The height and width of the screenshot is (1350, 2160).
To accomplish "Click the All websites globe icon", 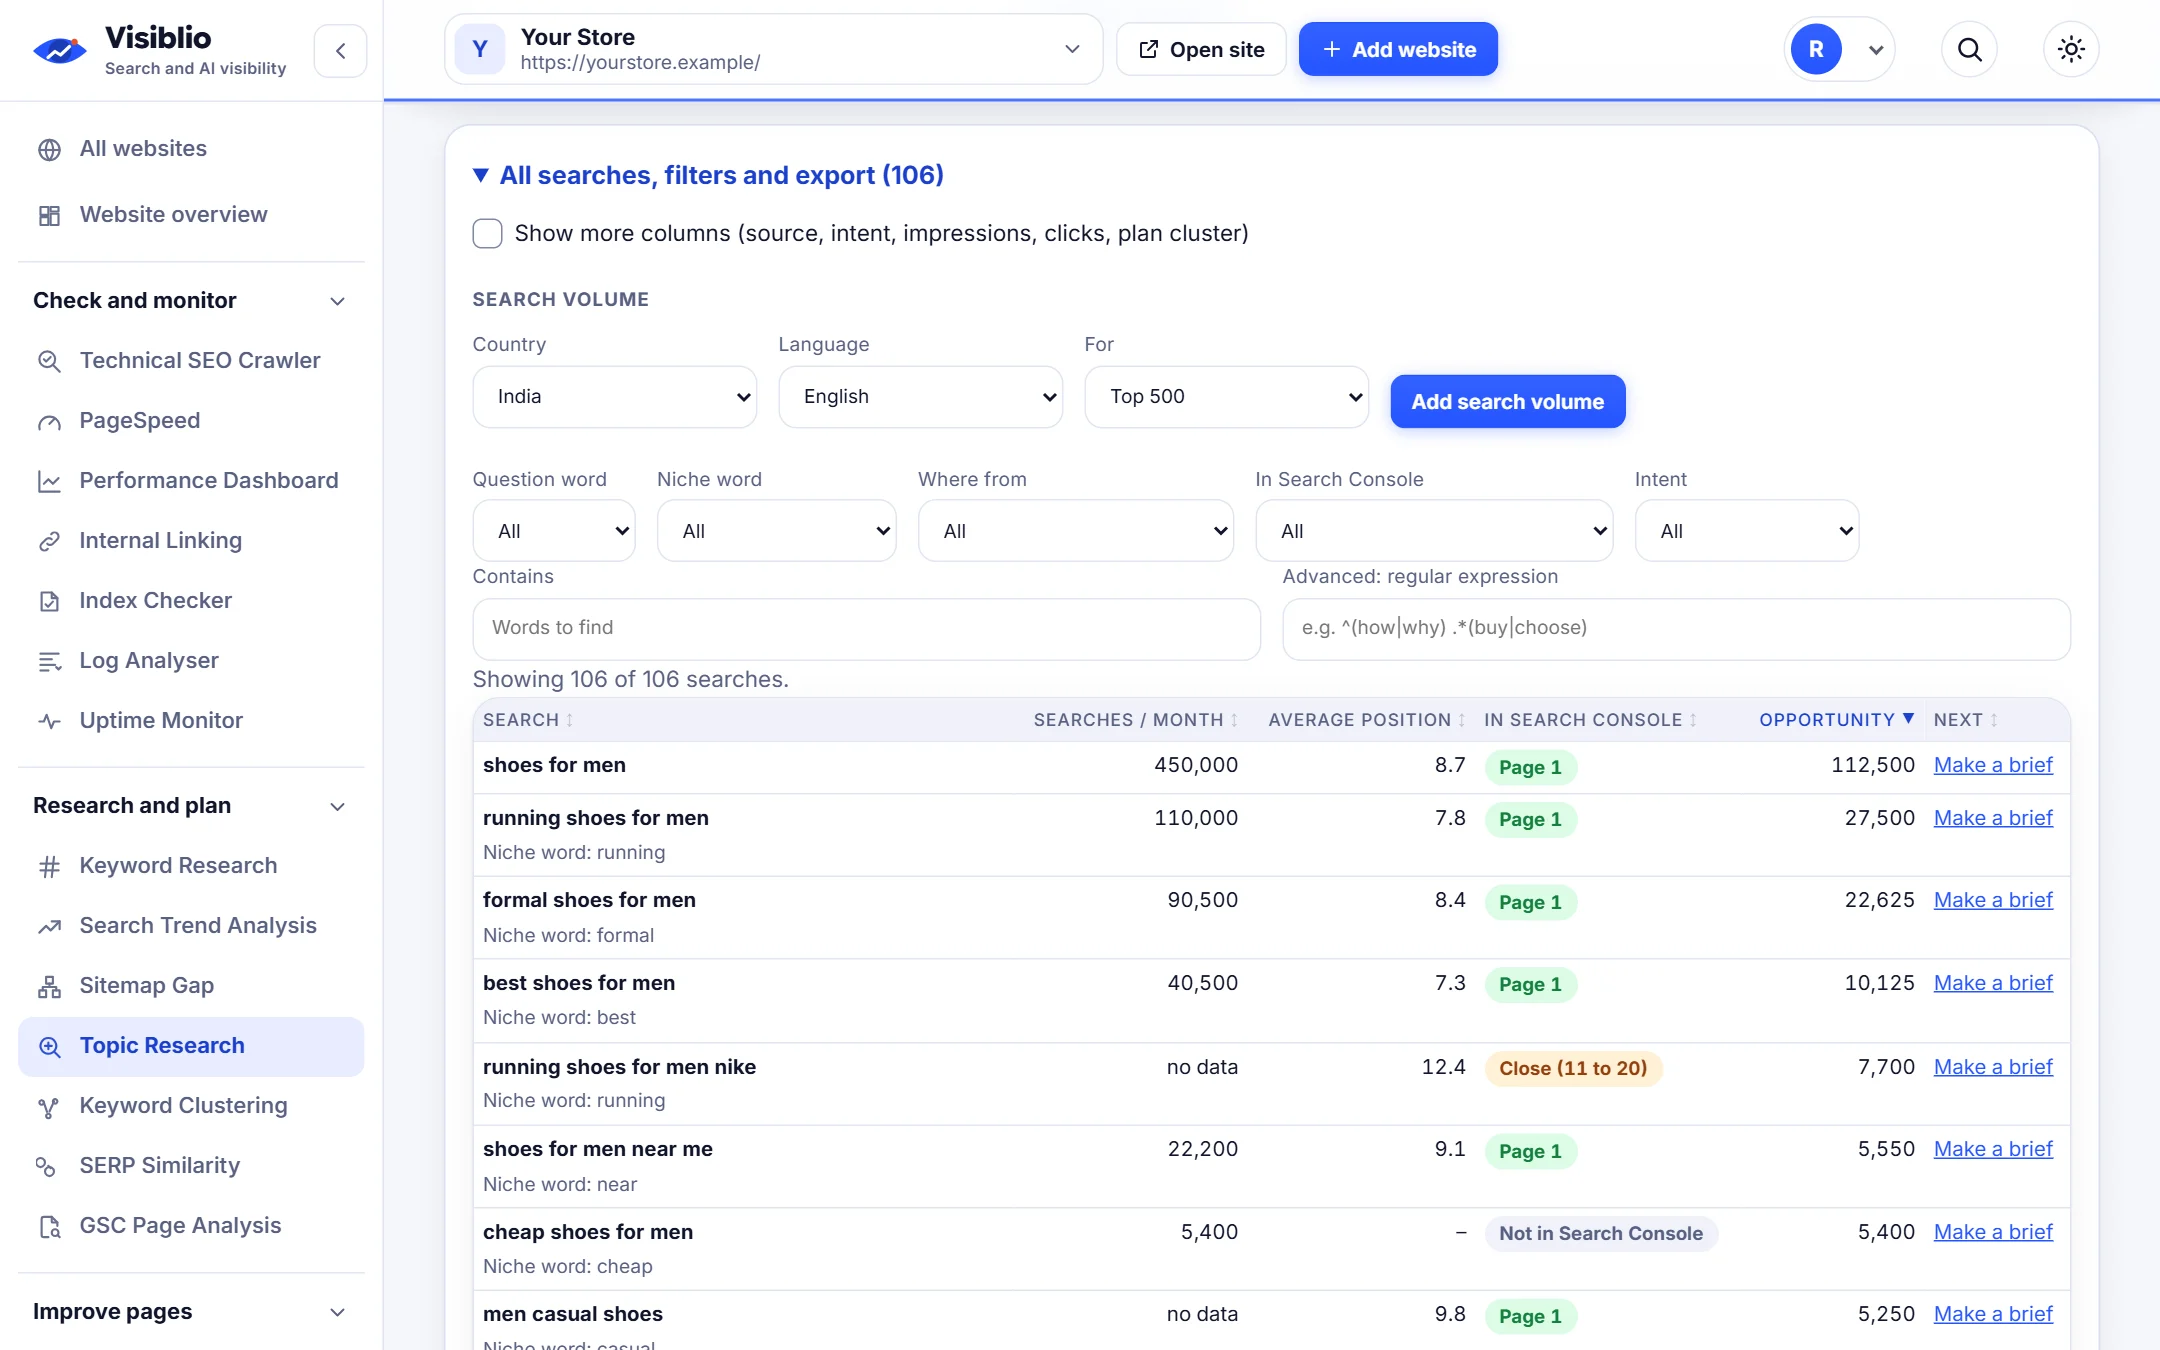I will click(49, 150).
